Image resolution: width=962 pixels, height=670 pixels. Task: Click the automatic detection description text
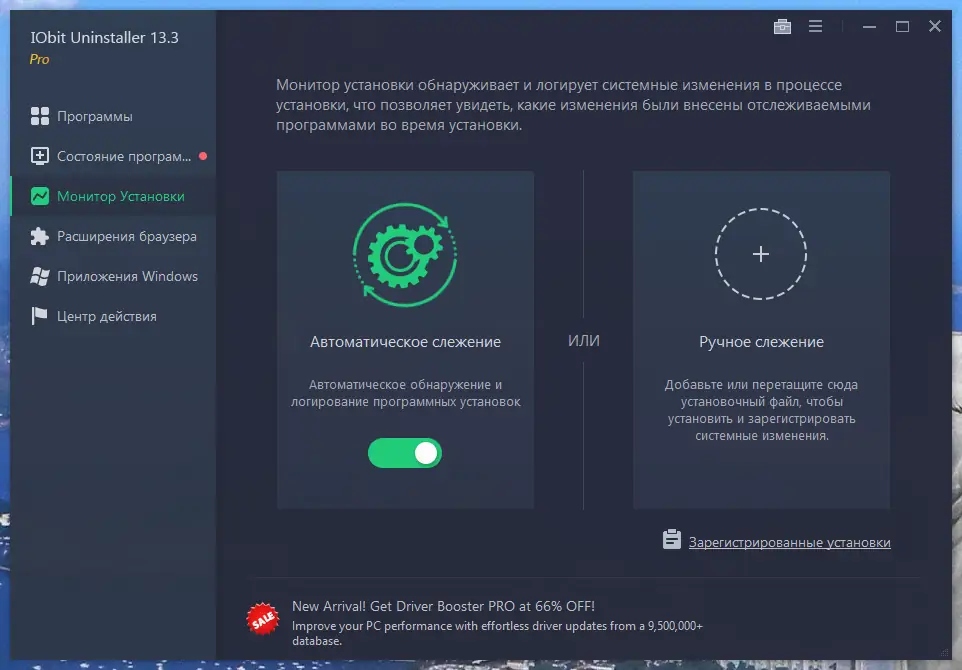(x=405, y=393)
